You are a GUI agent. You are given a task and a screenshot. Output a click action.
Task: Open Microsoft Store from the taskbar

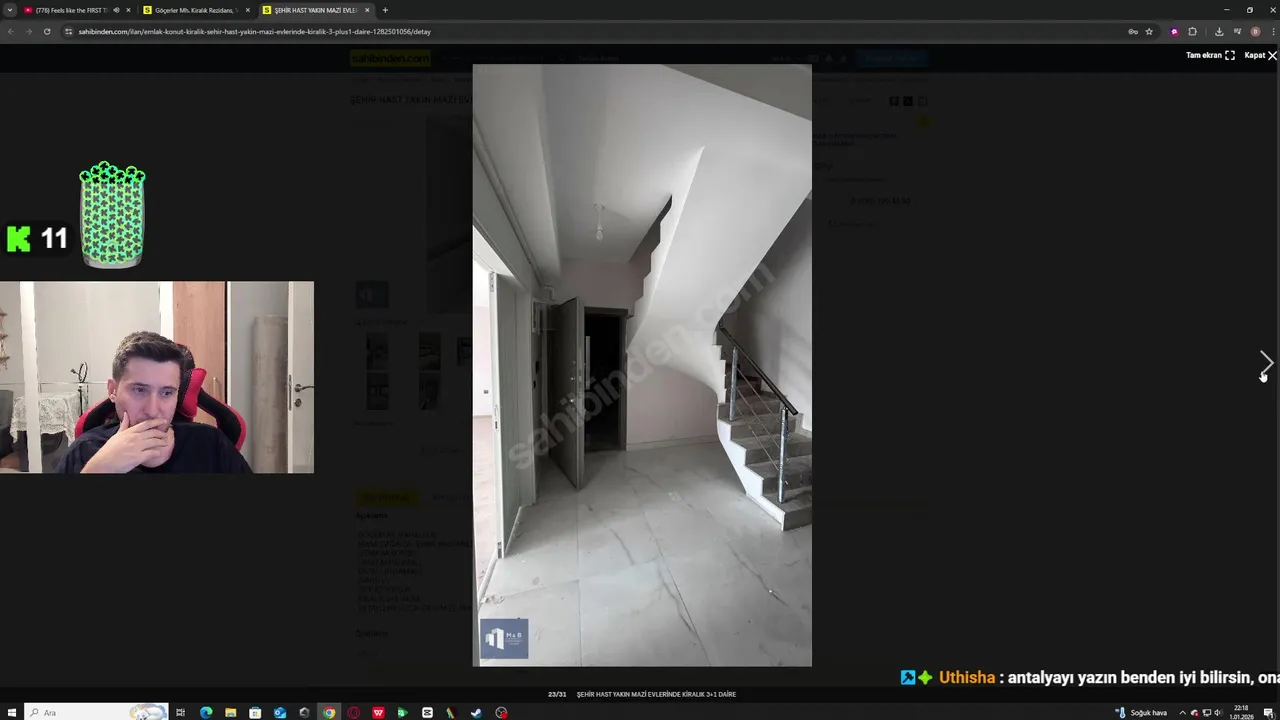click(x=255, y=712)
